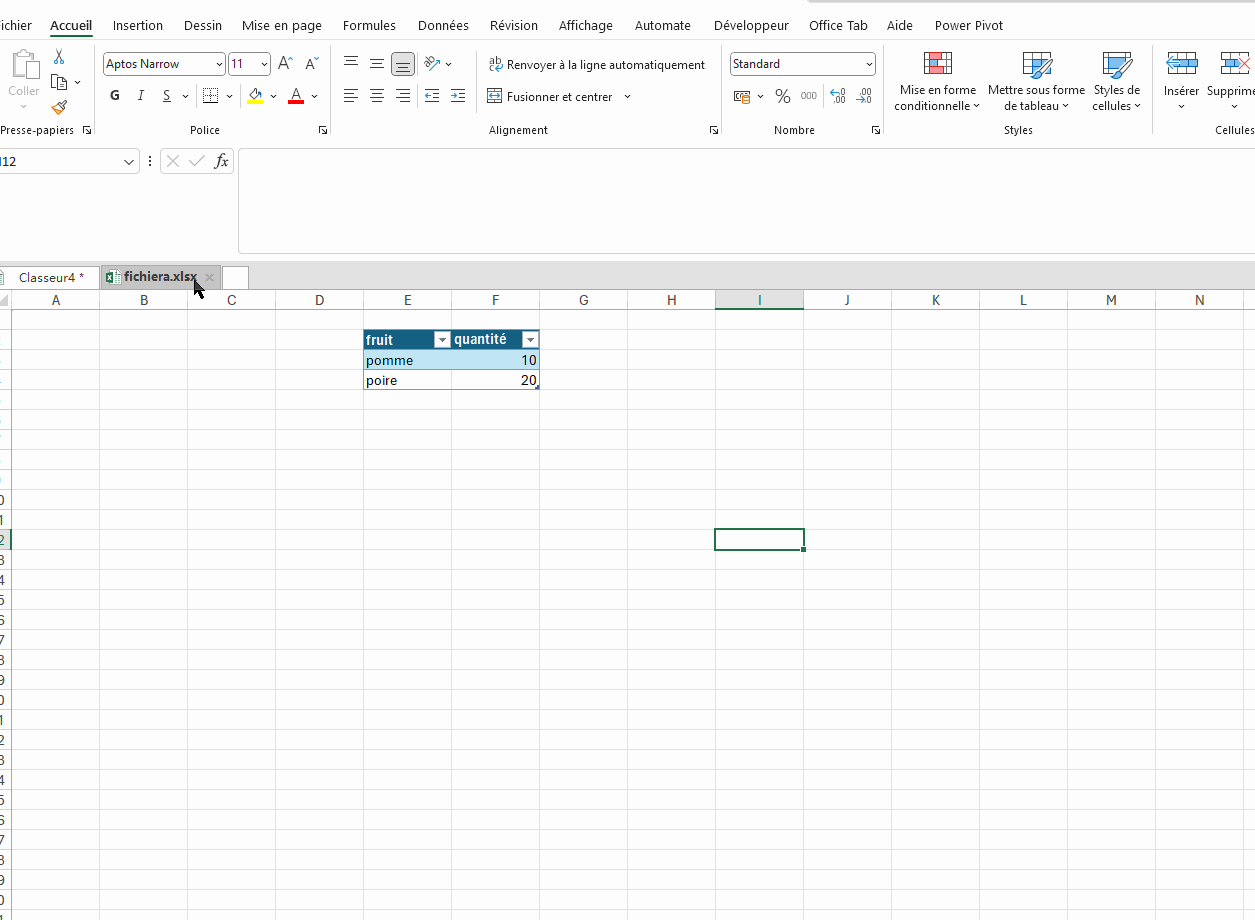The height and width of the screenshot is (920, 1255).
Task: Align cell content to vertical middle
Action: pos(377,64)
